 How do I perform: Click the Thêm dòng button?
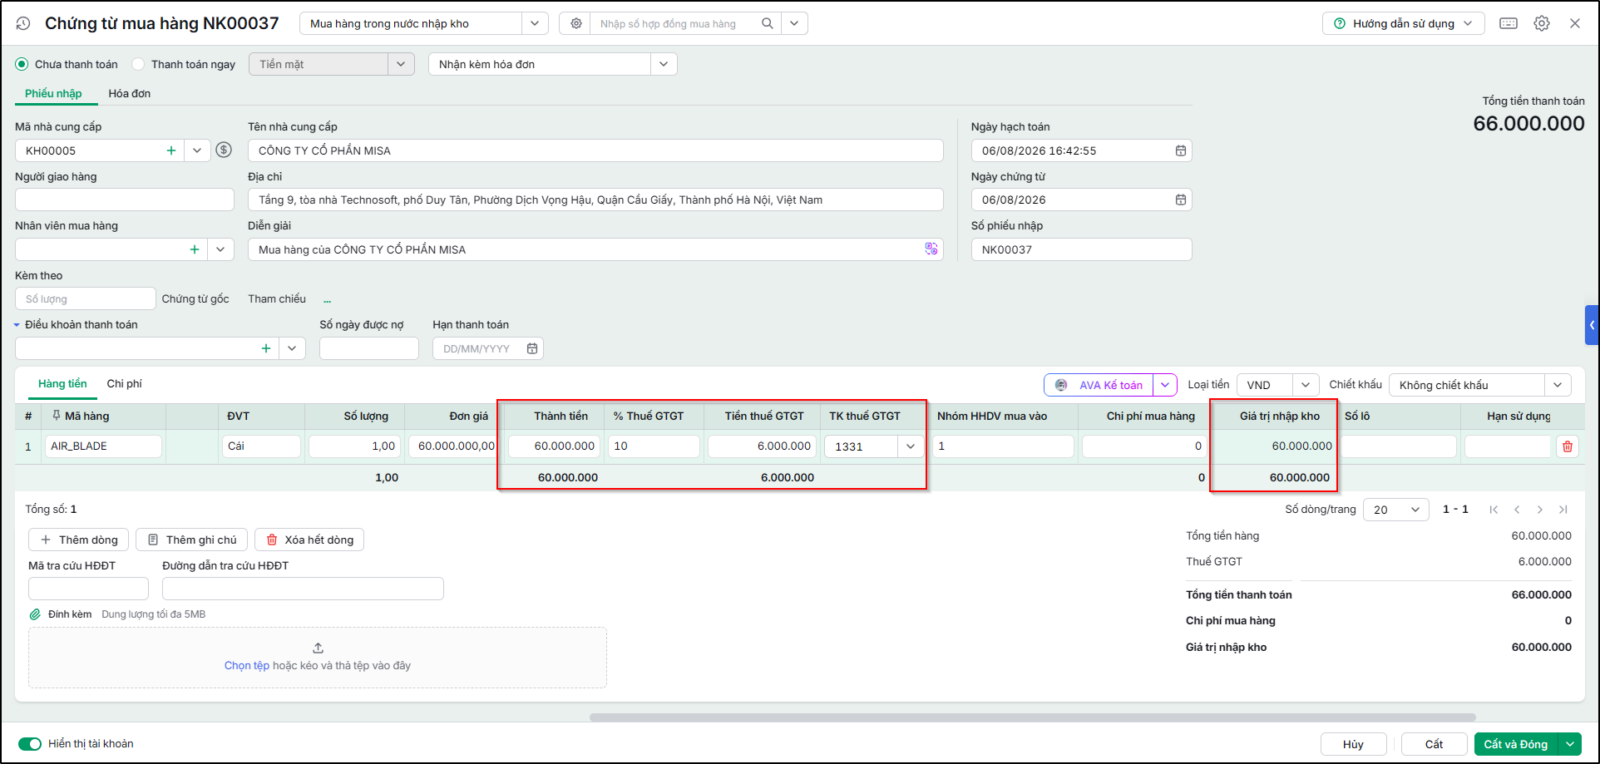point(79,540)
